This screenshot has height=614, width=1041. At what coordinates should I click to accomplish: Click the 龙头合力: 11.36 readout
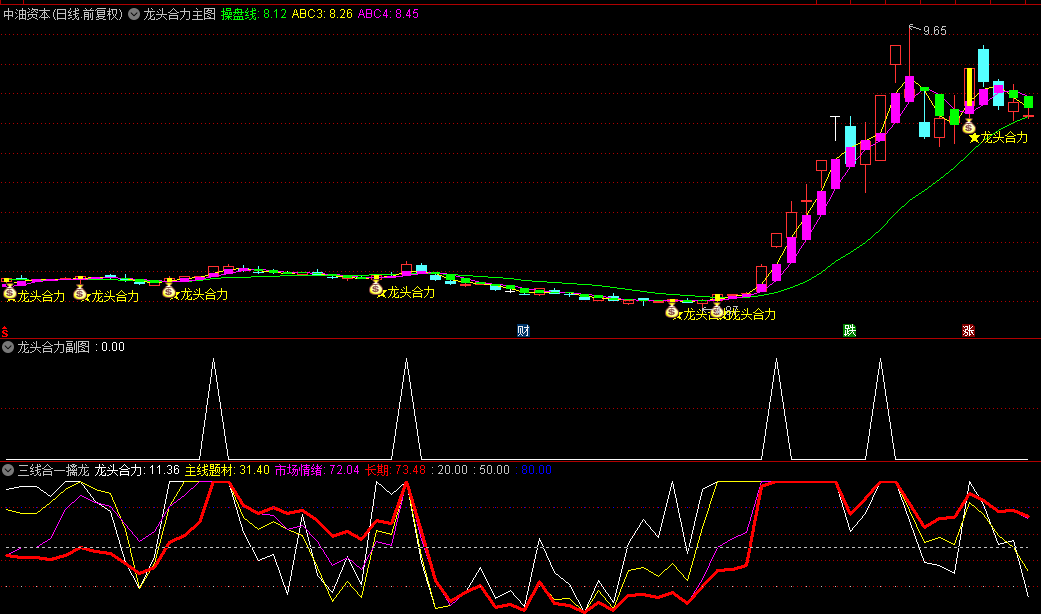click(137, 471)
